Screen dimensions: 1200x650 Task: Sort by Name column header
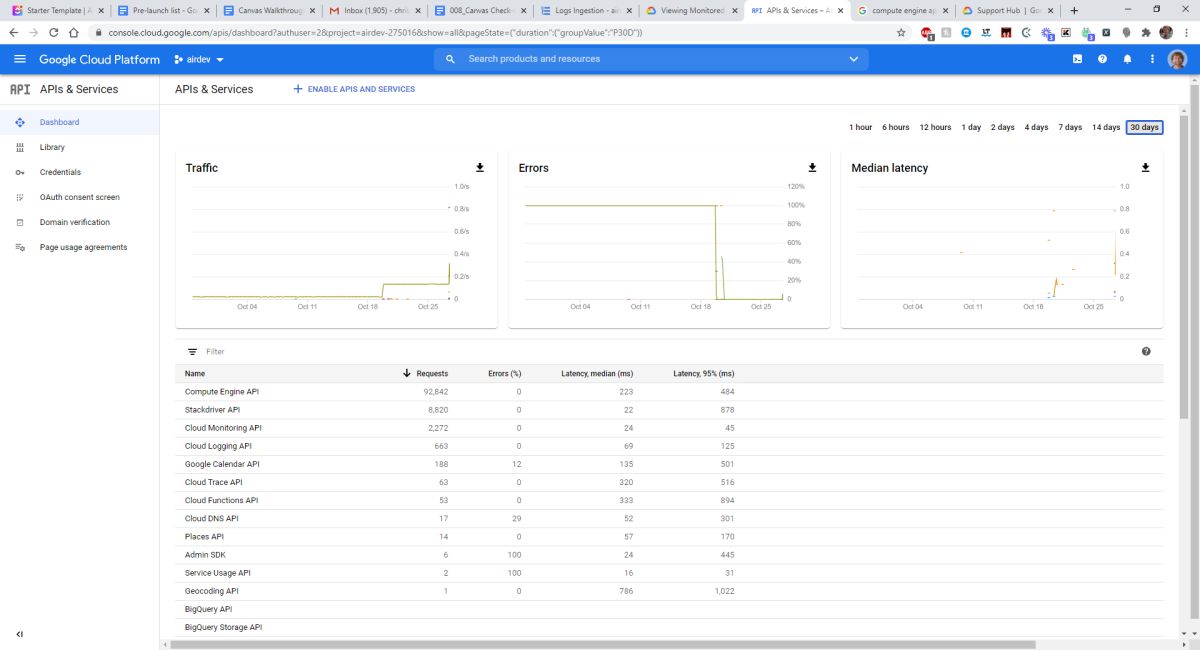(195, 373)
